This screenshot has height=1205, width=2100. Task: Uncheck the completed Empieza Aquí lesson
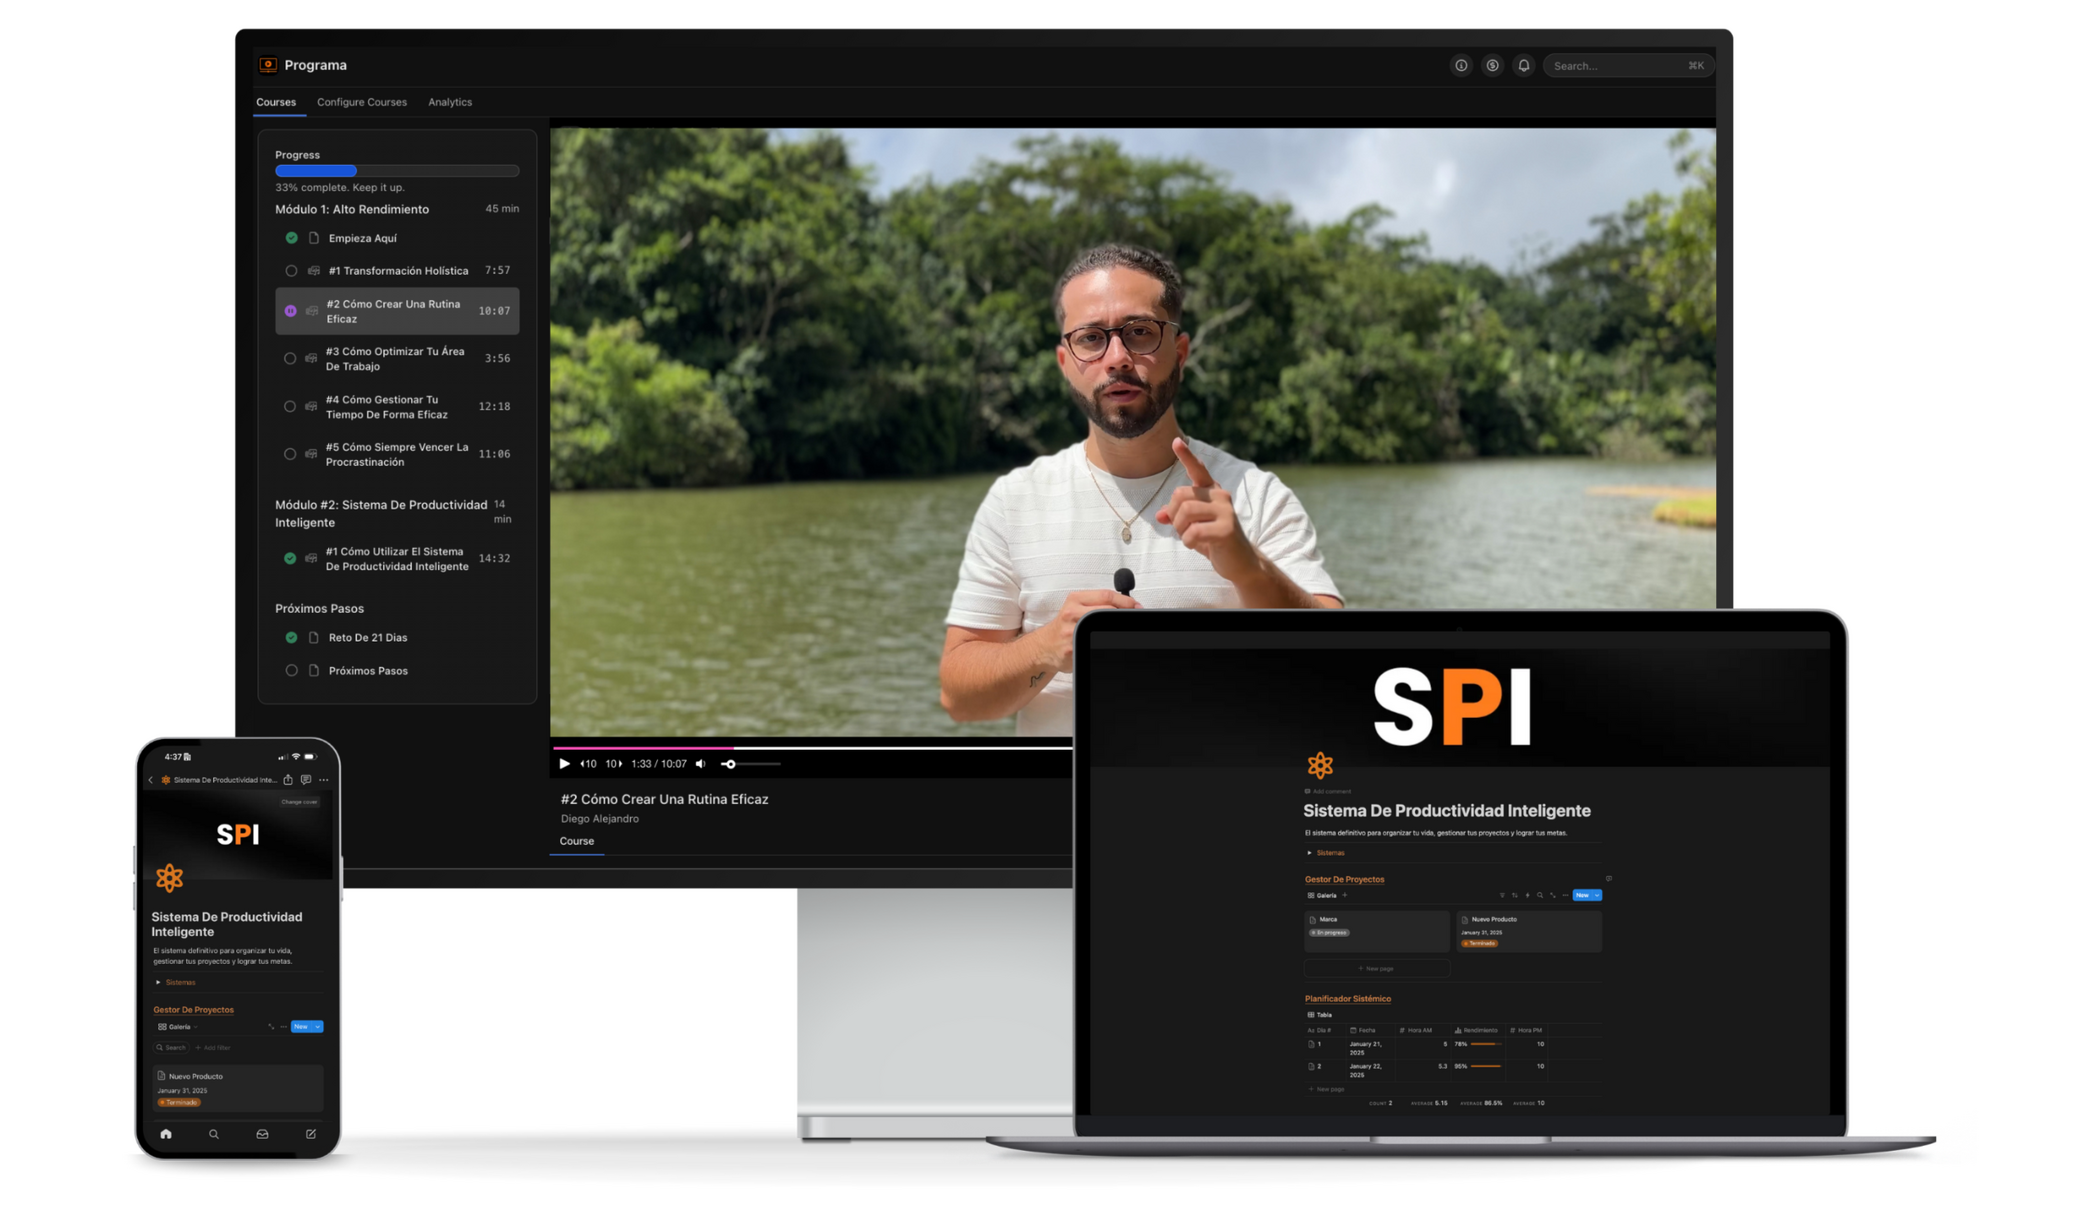click(x=291, y=238)
